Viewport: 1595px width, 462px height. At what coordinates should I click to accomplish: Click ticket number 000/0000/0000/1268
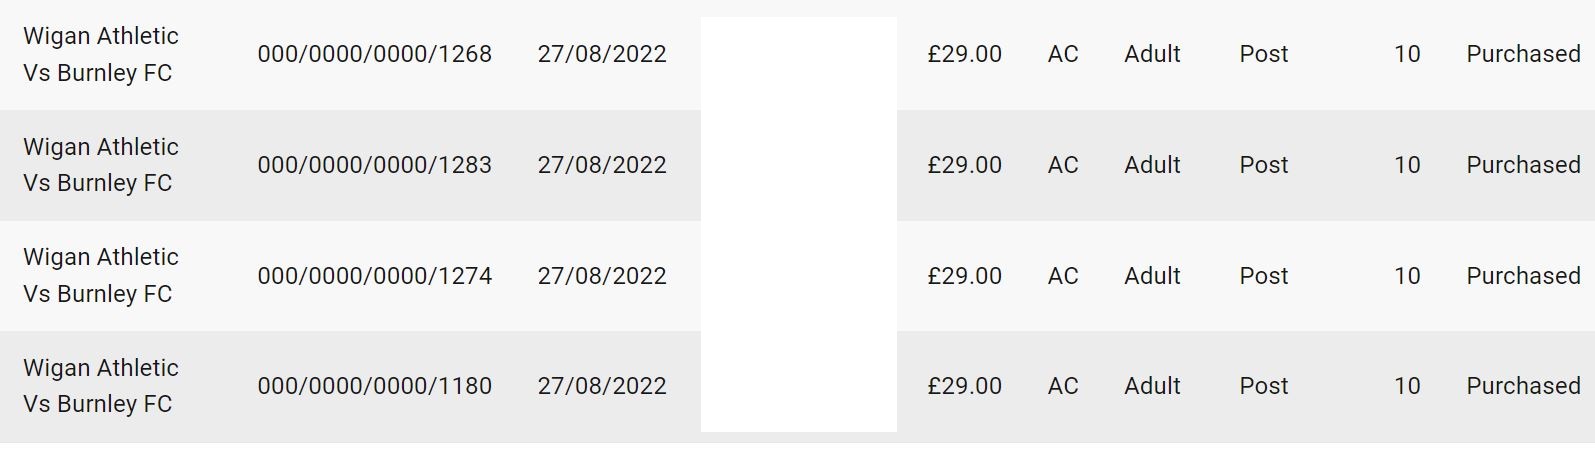pyautogui.click(x=374, y=54)
